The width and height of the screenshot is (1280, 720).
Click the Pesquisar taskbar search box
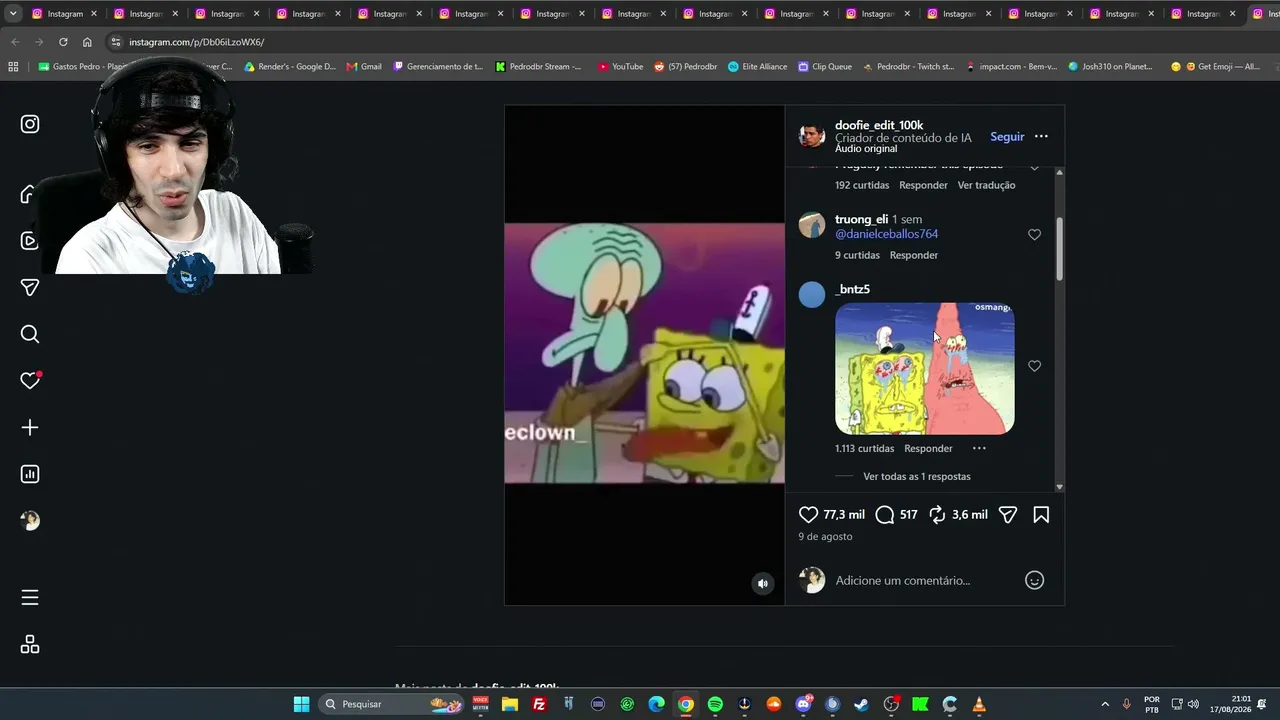[x=392, y=704]
